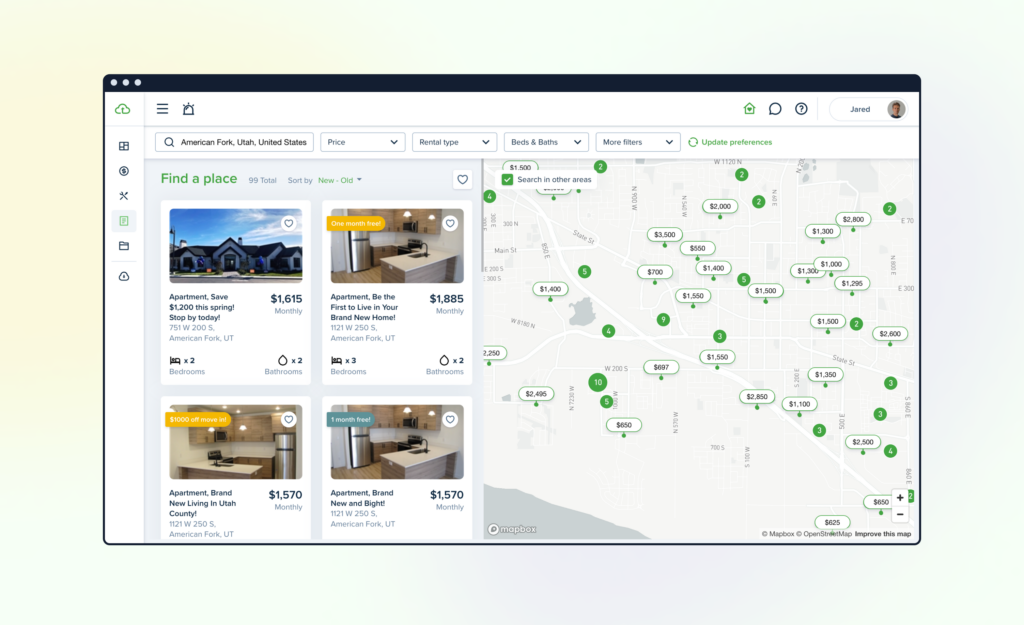Click the Find a place heading
The width and height of the screenshot is (1024, 625).
(x=199, y=179)
